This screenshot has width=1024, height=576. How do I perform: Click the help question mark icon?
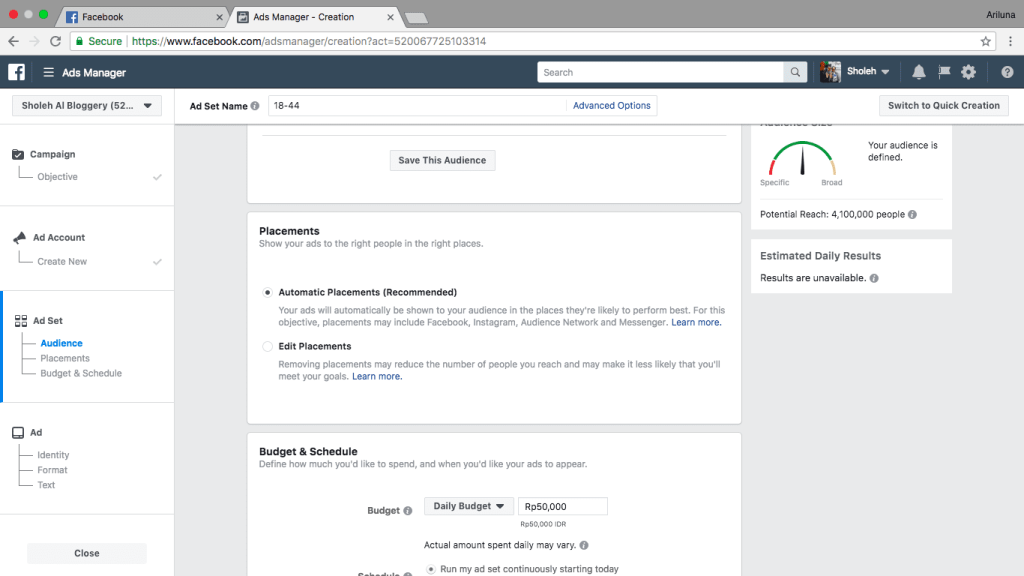pos(1007,72)
